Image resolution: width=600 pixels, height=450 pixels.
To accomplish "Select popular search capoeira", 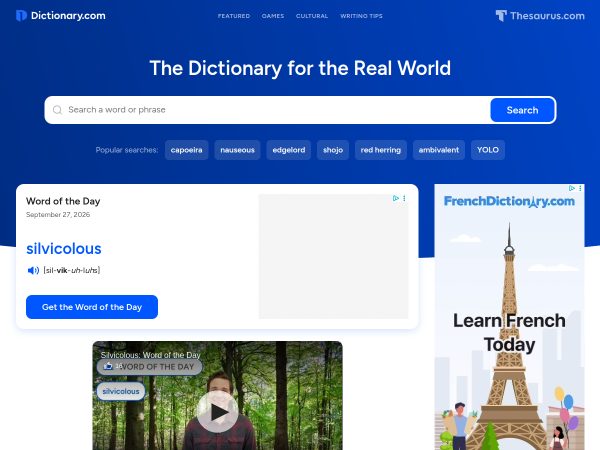I will (x=186, y=150).
